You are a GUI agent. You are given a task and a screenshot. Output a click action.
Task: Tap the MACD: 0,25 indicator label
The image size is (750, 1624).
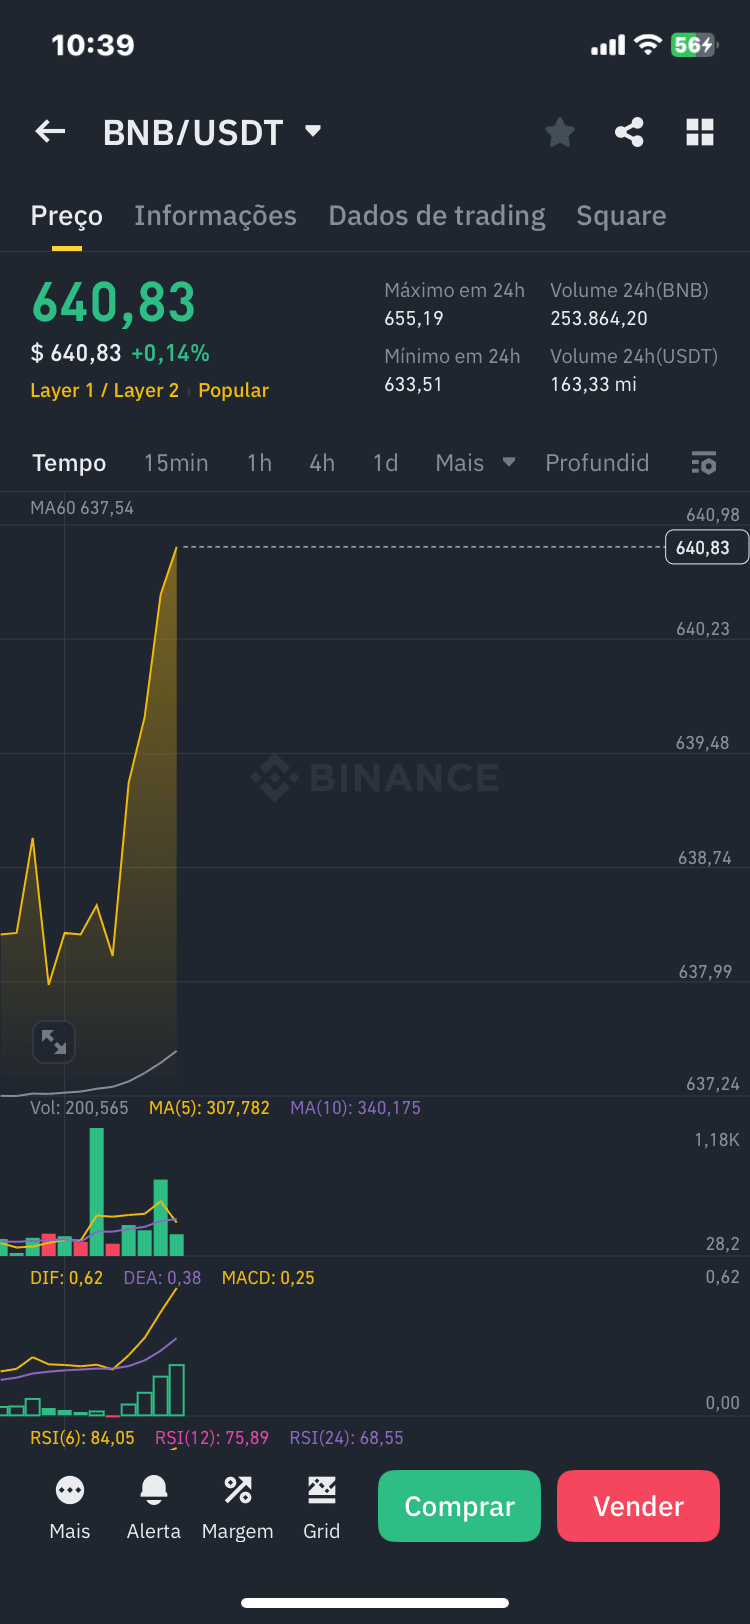click(x=268, y=1278)
